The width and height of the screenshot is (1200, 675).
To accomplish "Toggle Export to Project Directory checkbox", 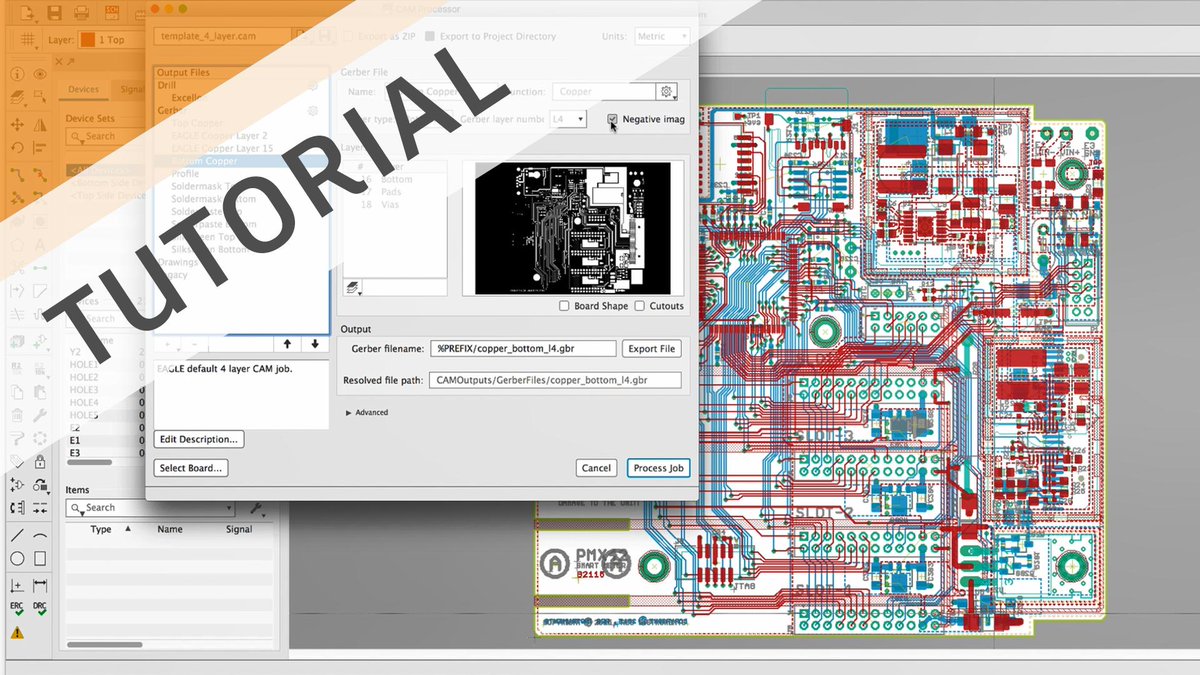I will tap(430, 36).
